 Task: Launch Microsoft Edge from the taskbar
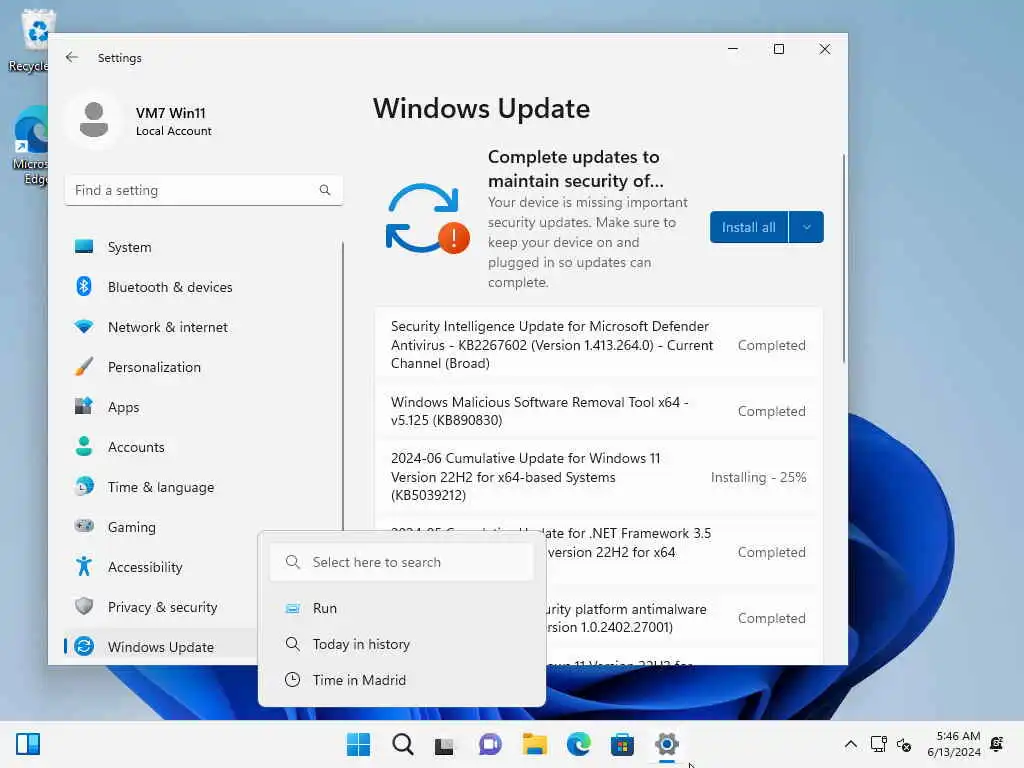coord(579,744)
